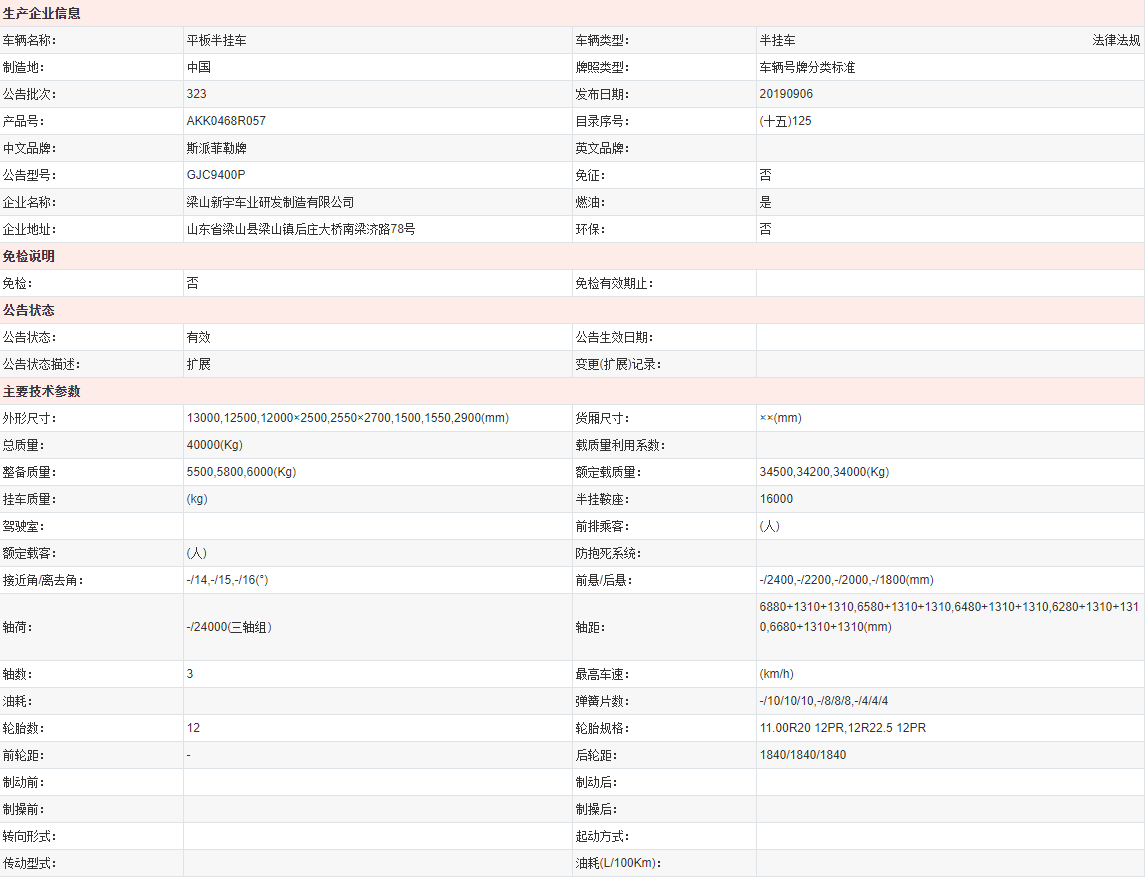Click the catalog number (十五)125 value
This screenshot has height=877, width=1145.
pyautogui.click(x=785, y=121)
